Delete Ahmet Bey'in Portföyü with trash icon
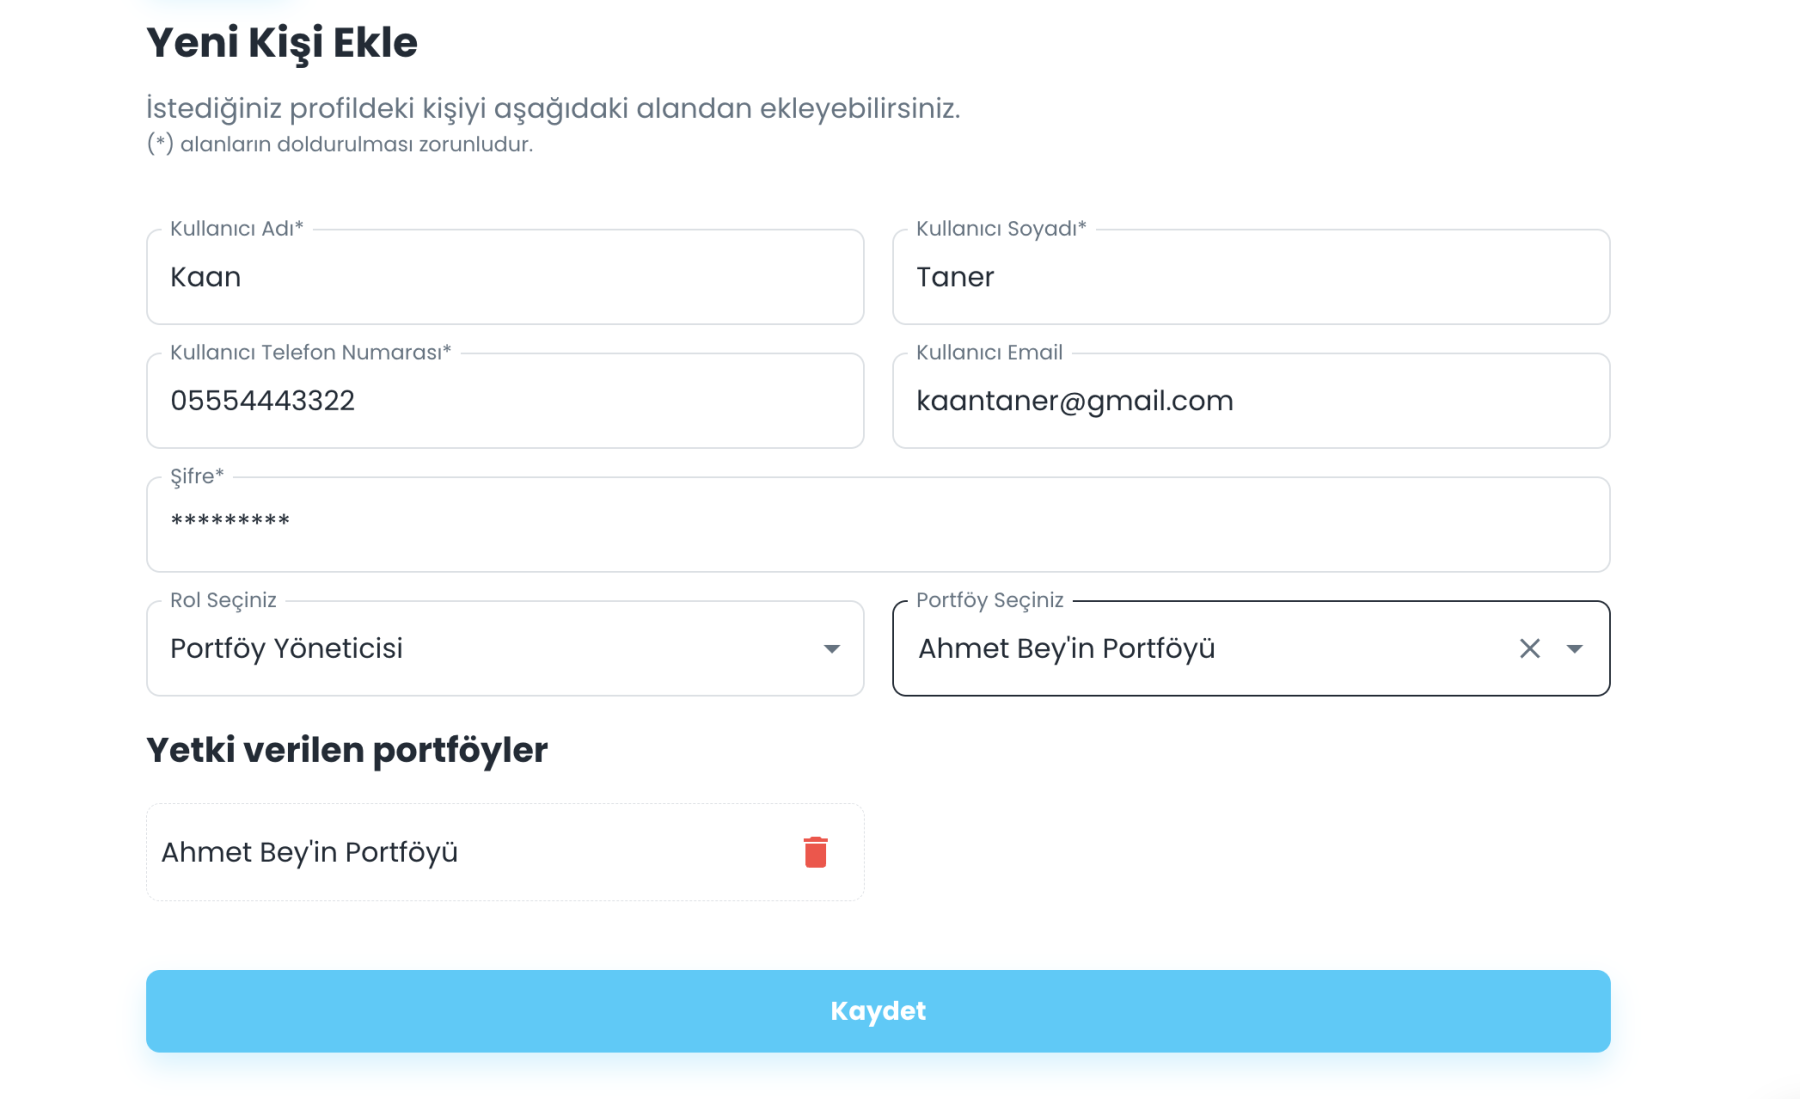 pos(815,852)
